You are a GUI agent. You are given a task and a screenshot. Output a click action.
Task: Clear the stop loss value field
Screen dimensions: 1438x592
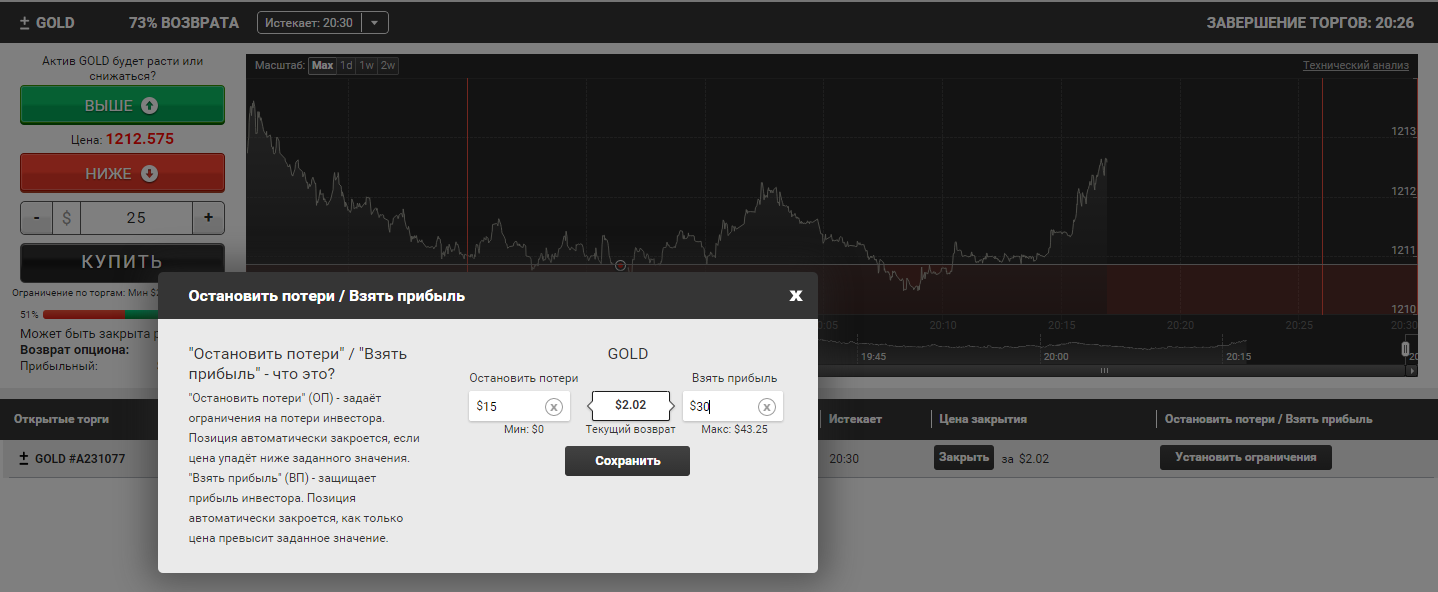click(x=553, y=407)
